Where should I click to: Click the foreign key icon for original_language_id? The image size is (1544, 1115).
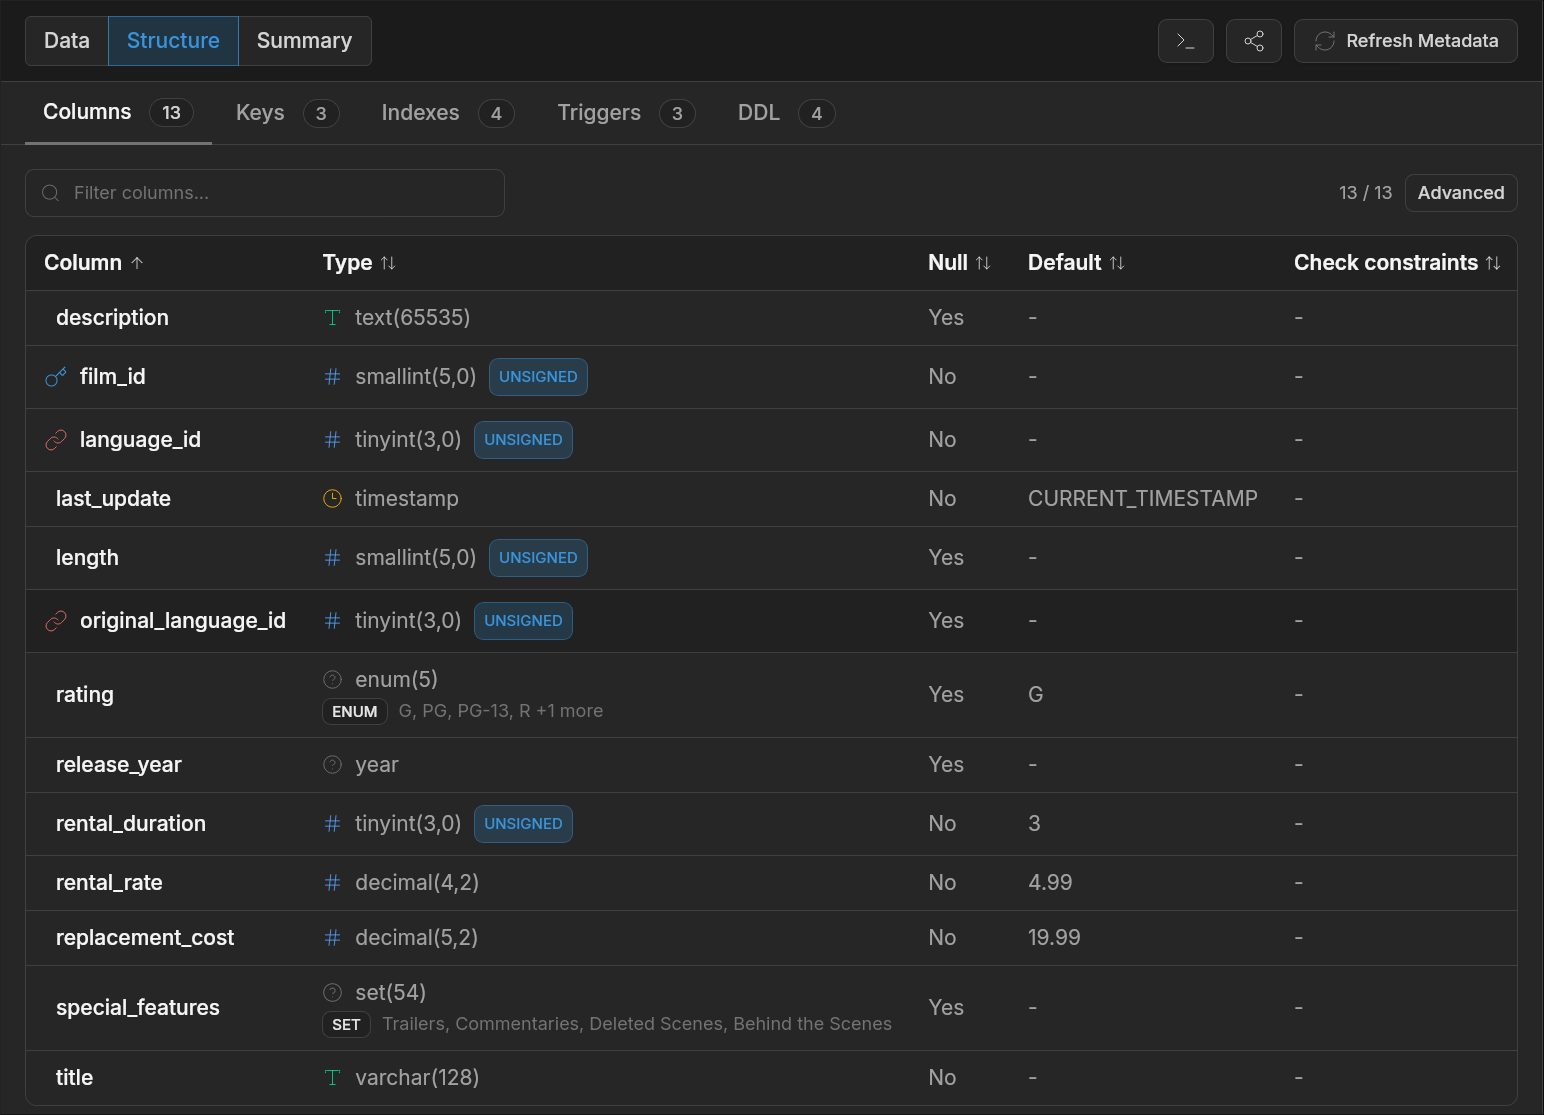[56, 621]
